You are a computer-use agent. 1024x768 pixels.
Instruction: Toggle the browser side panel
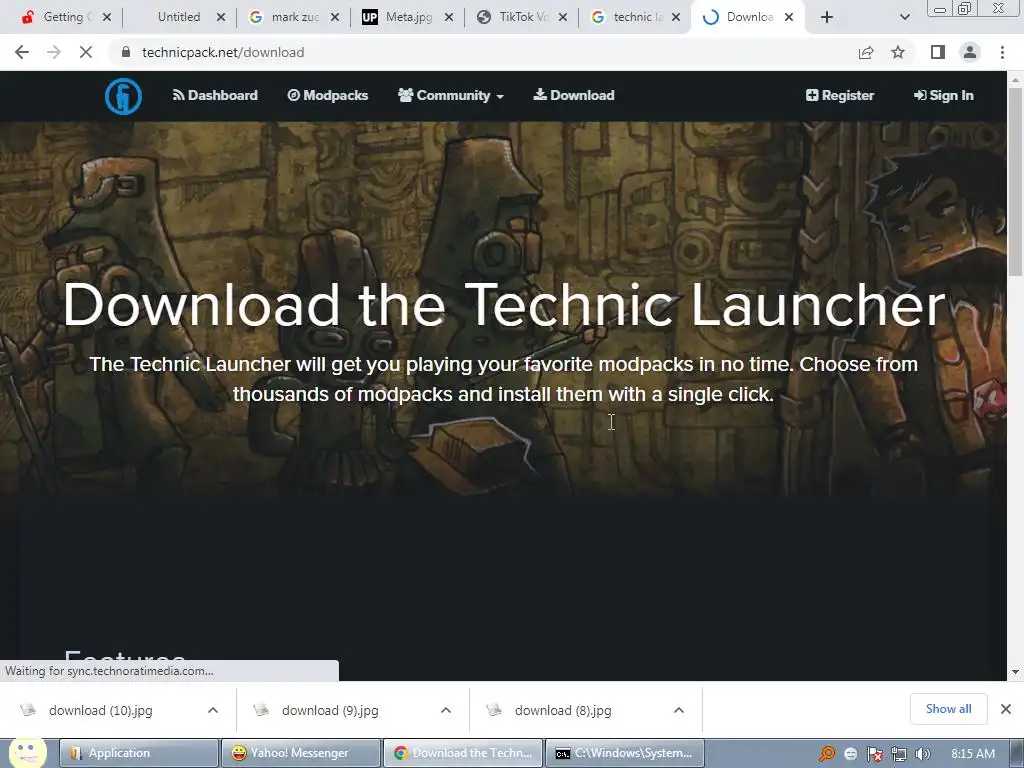[x=938, y=52]
